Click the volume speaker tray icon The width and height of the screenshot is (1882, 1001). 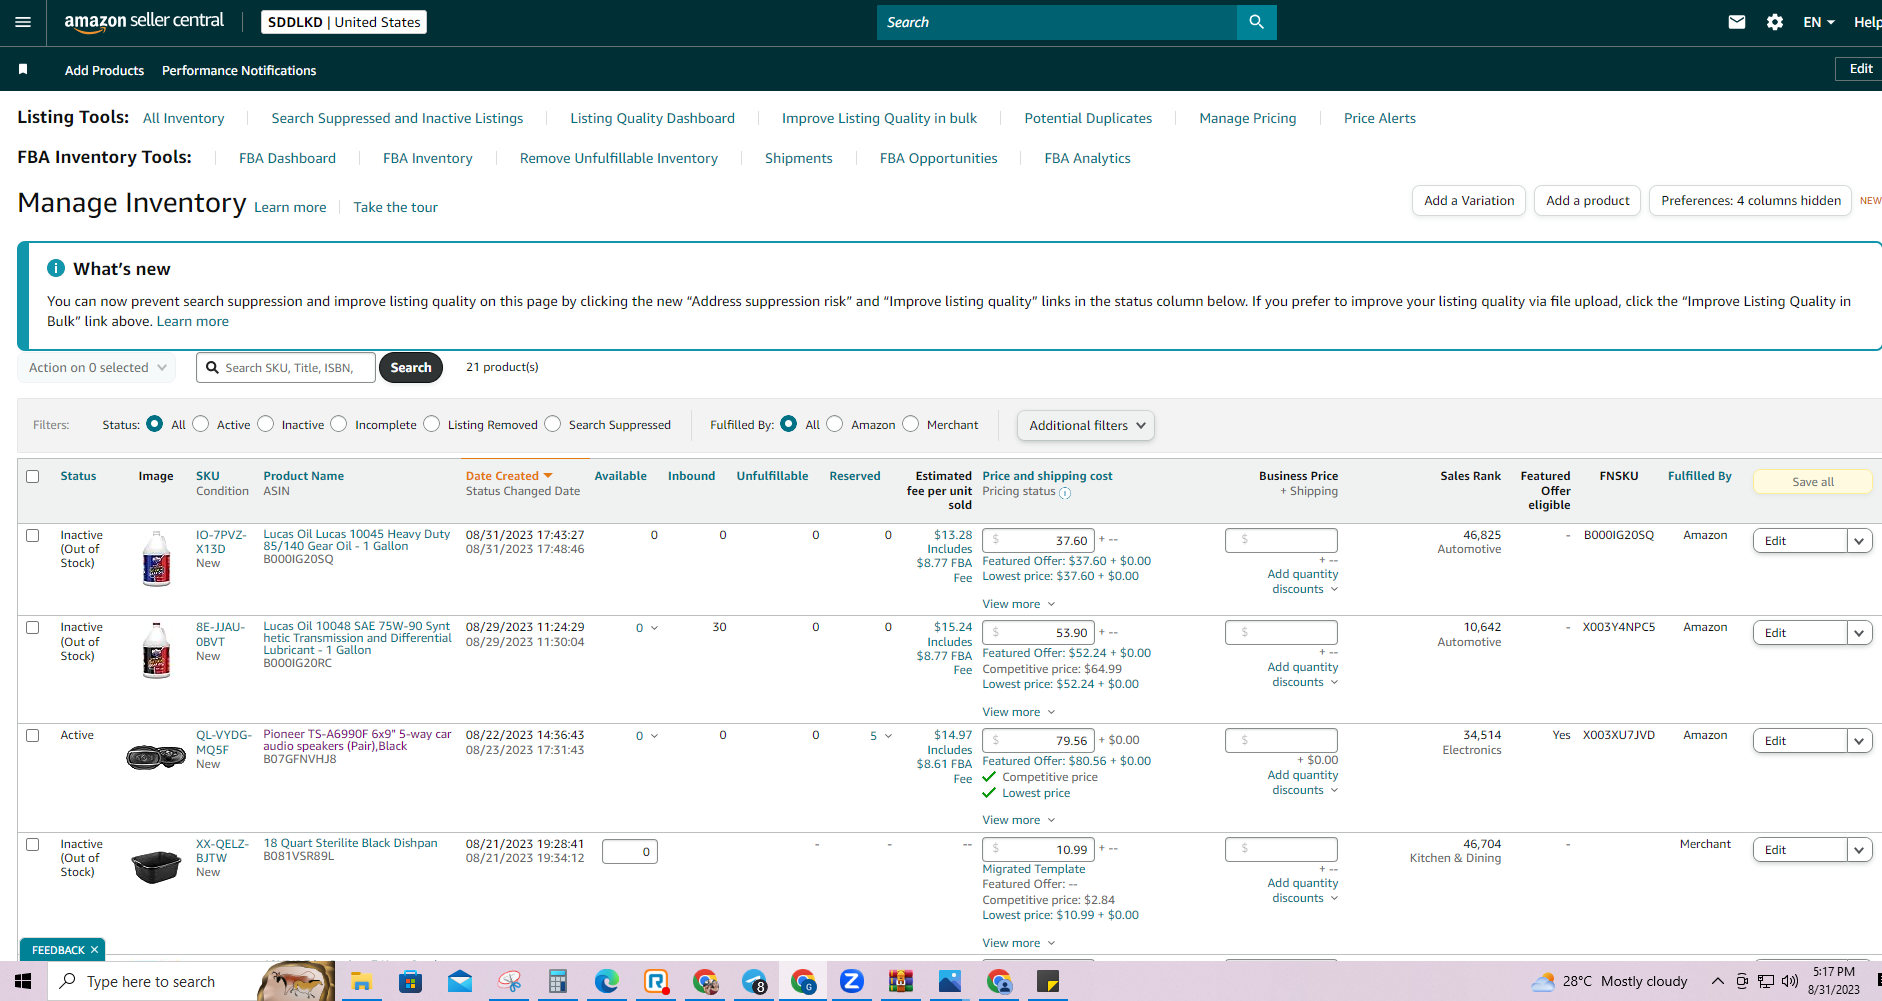click(1790, 981)
